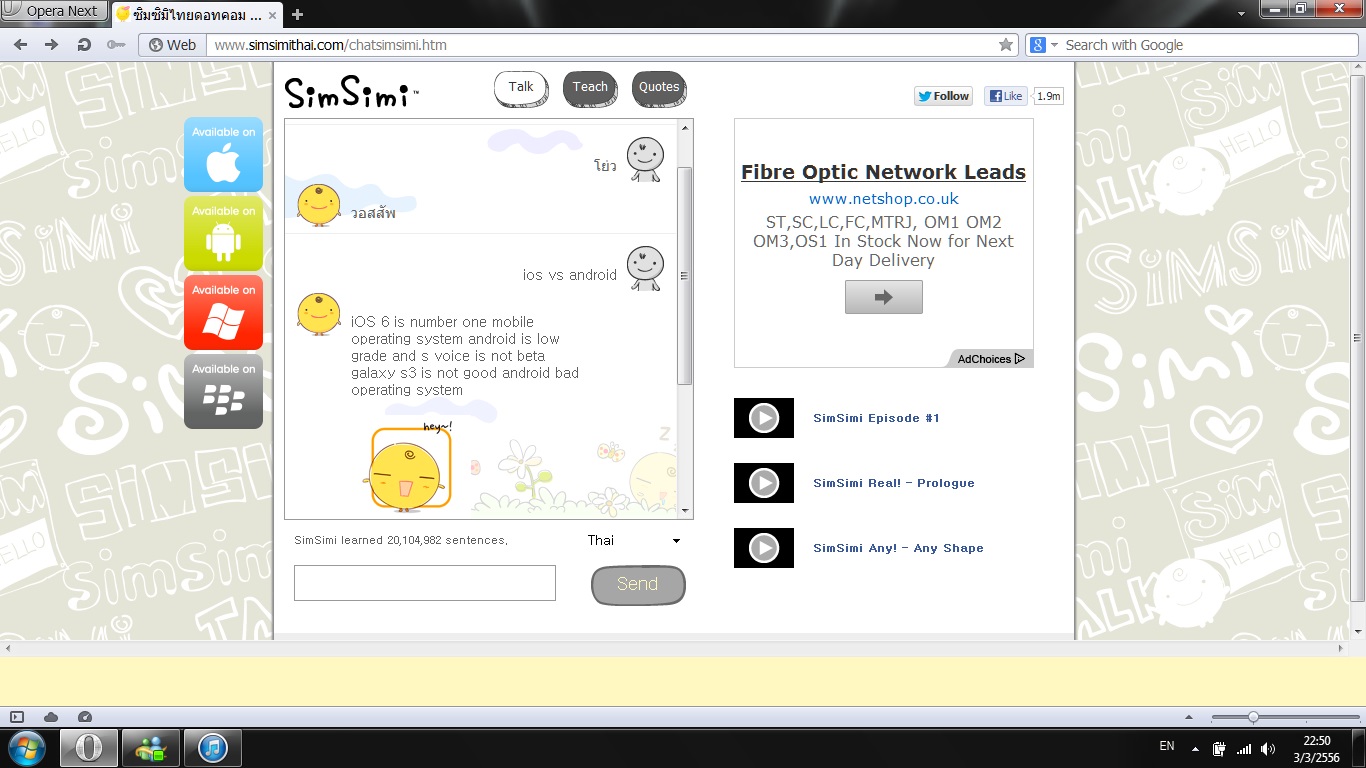Click the network signal tray icon
Viewport: 1366px width, 768px height.
1244,749
